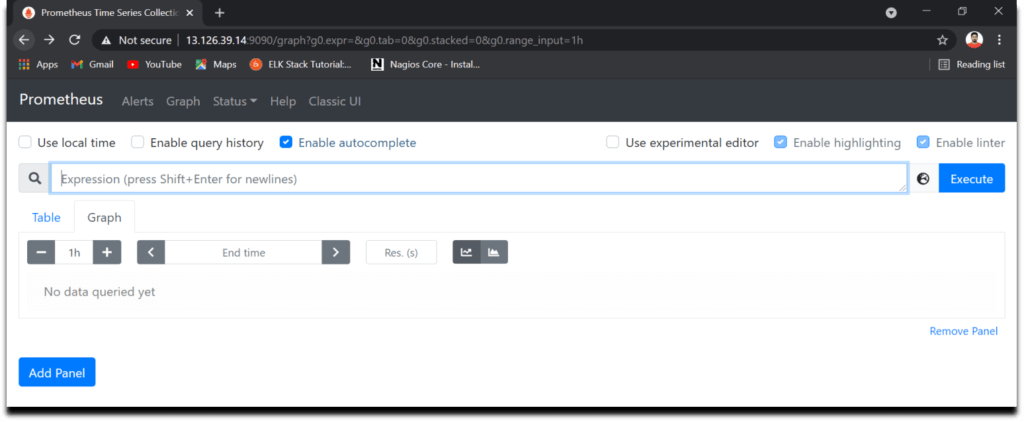Open the YouTube bookmark

(154, 65)
